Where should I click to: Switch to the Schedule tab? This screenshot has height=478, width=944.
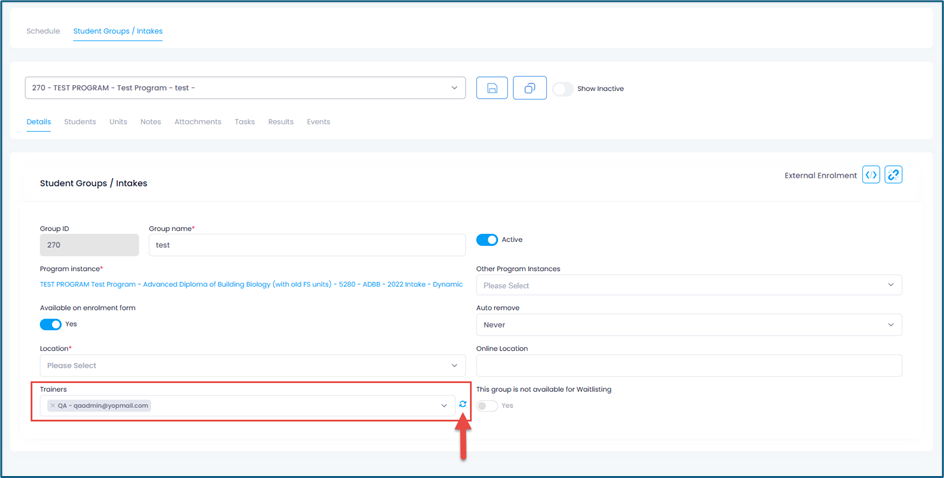pyautogui.click(x=43, y=31)
